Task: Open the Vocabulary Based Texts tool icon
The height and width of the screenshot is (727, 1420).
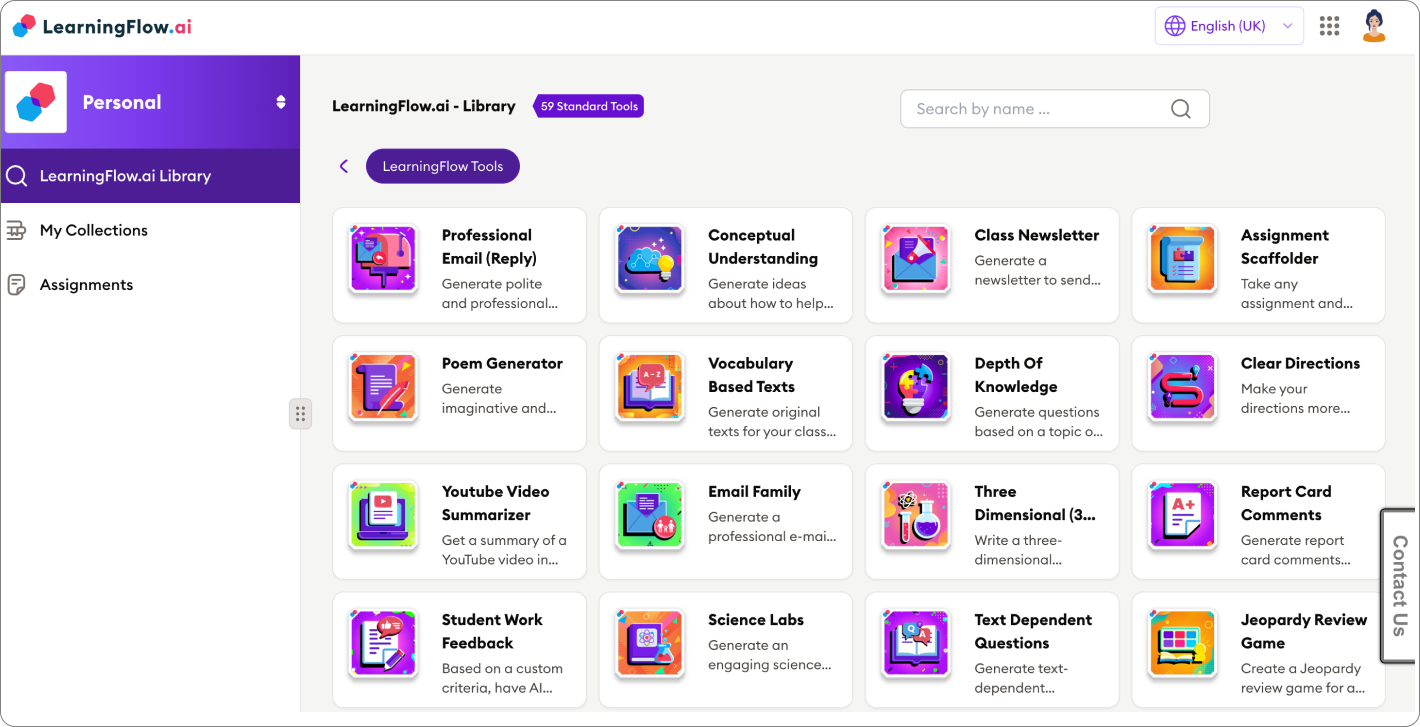Action: 650,387
